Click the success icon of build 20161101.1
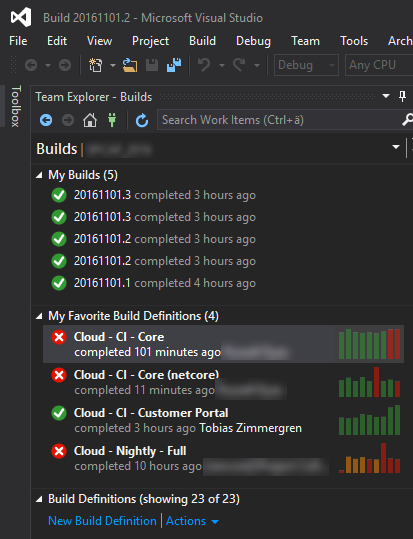Image resolution: width=413 pixels, height=539 pixels. click(59, 283)
